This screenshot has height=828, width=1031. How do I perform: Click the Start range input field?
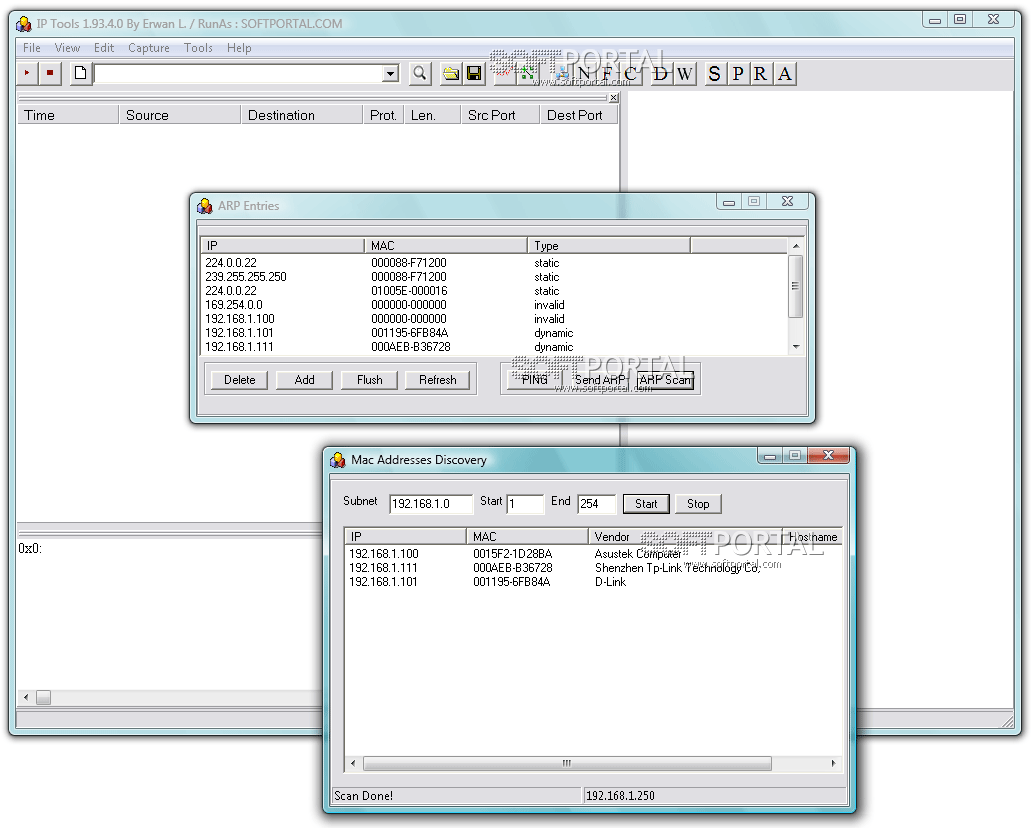coord(525,504)
